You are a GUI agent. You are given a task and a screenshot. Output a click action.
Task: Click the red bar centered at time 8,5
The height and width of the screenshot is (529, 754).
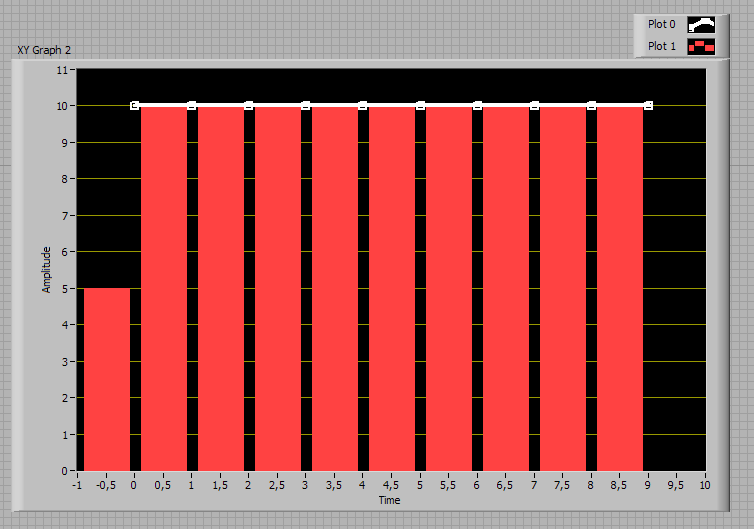tap(620, 289)
